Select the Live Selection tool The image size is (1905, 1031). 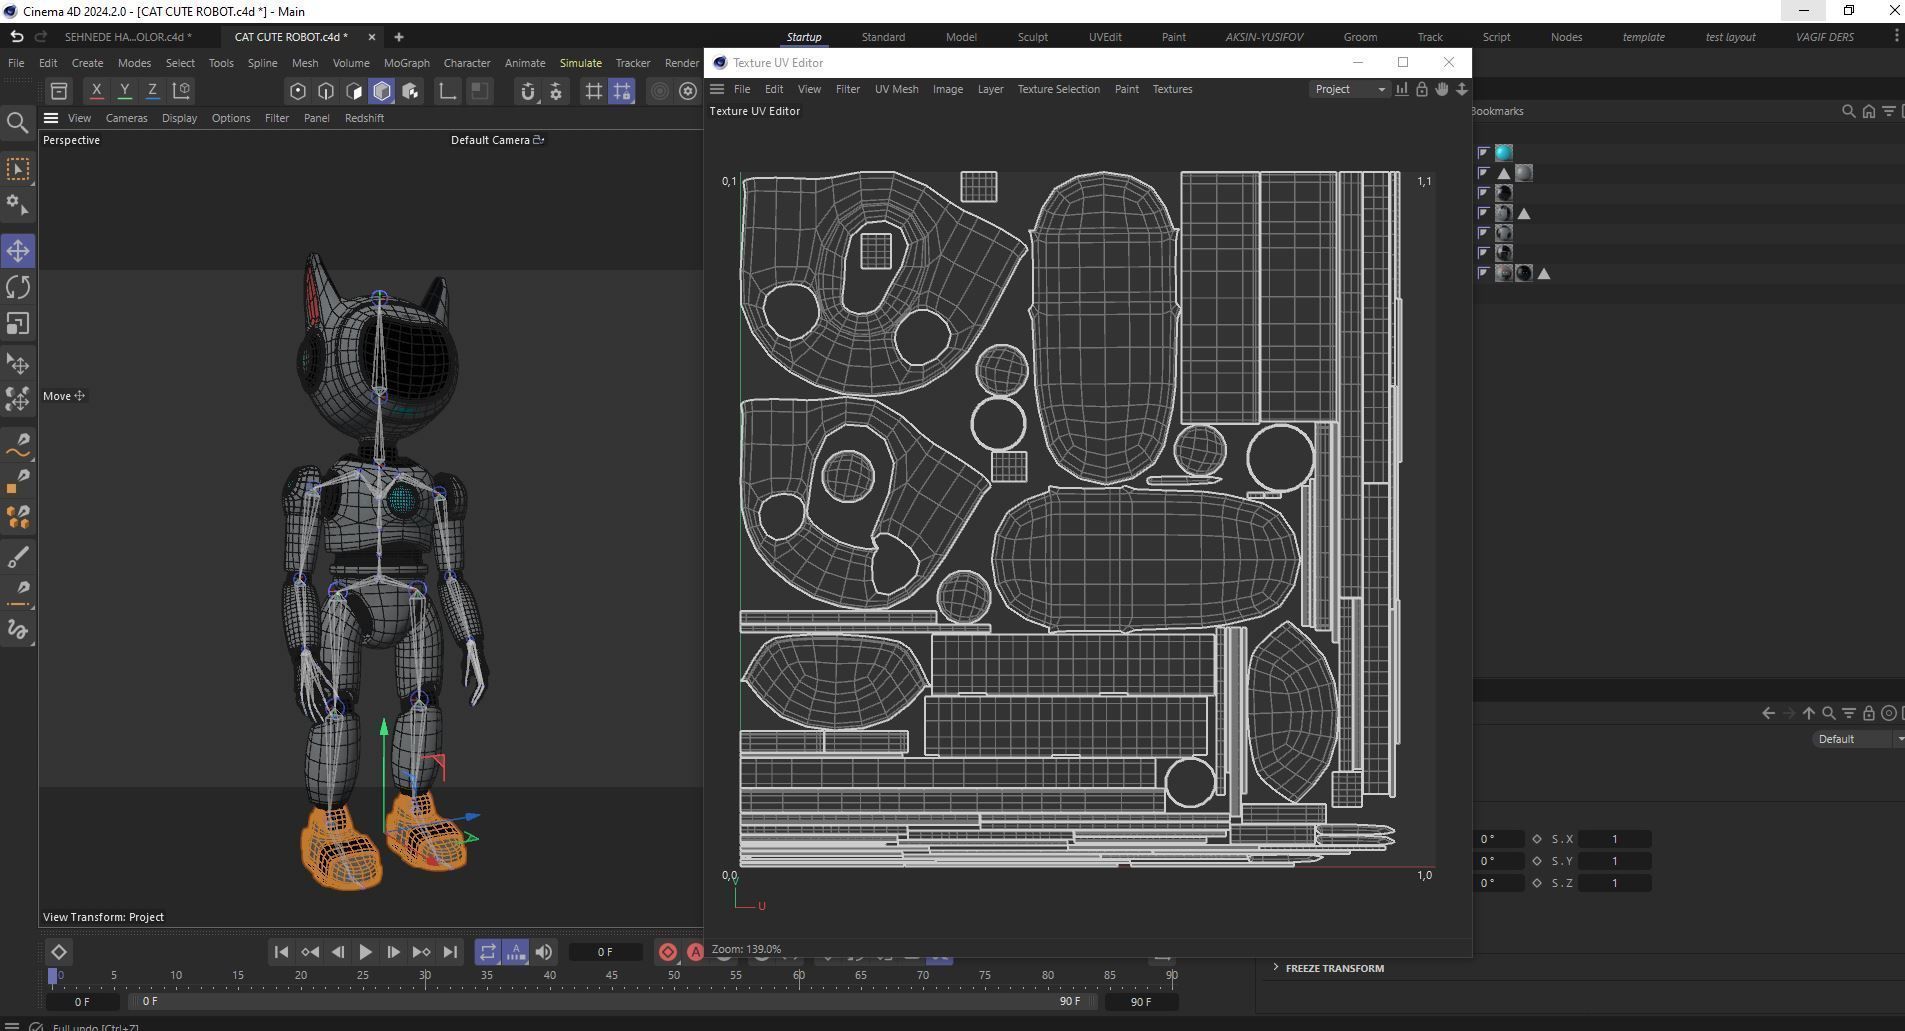18,169
